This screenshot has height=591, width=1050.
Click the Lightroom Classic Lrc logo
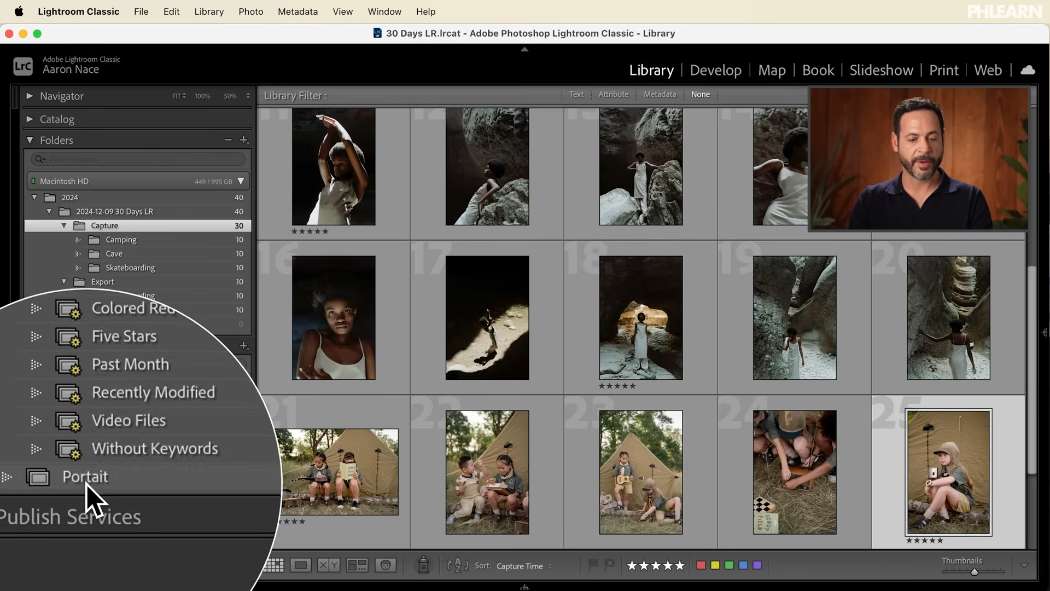(x=23, y=66)
